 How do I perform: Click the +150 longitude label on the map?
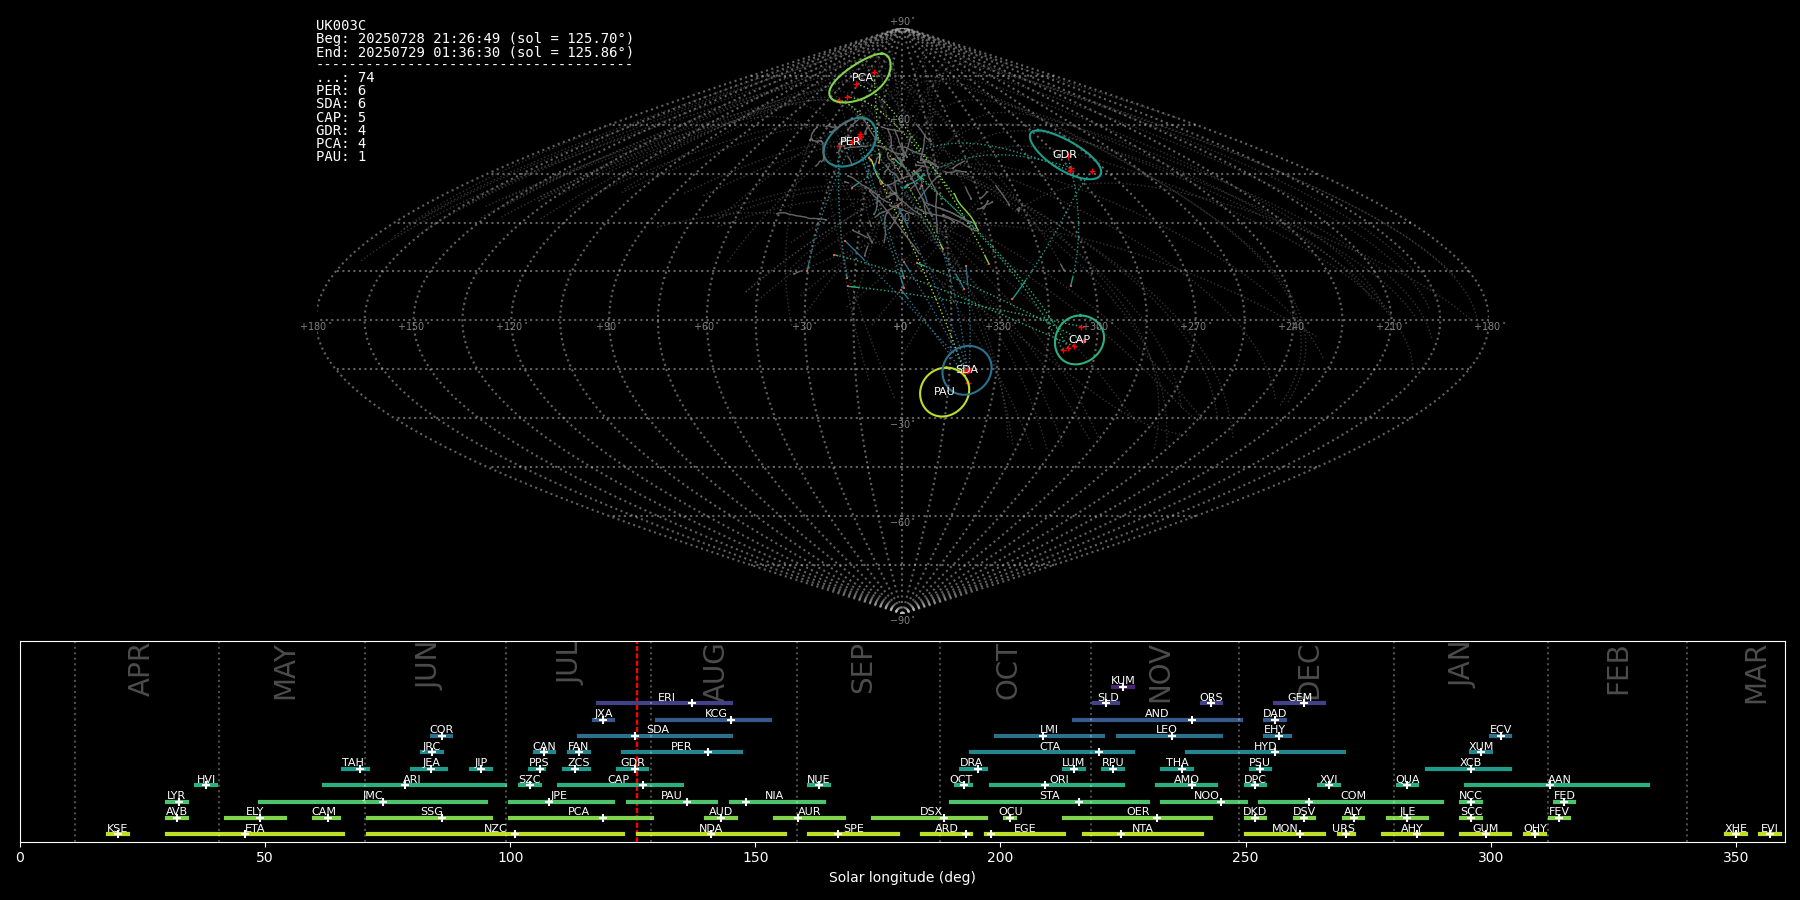pos(411,326)
